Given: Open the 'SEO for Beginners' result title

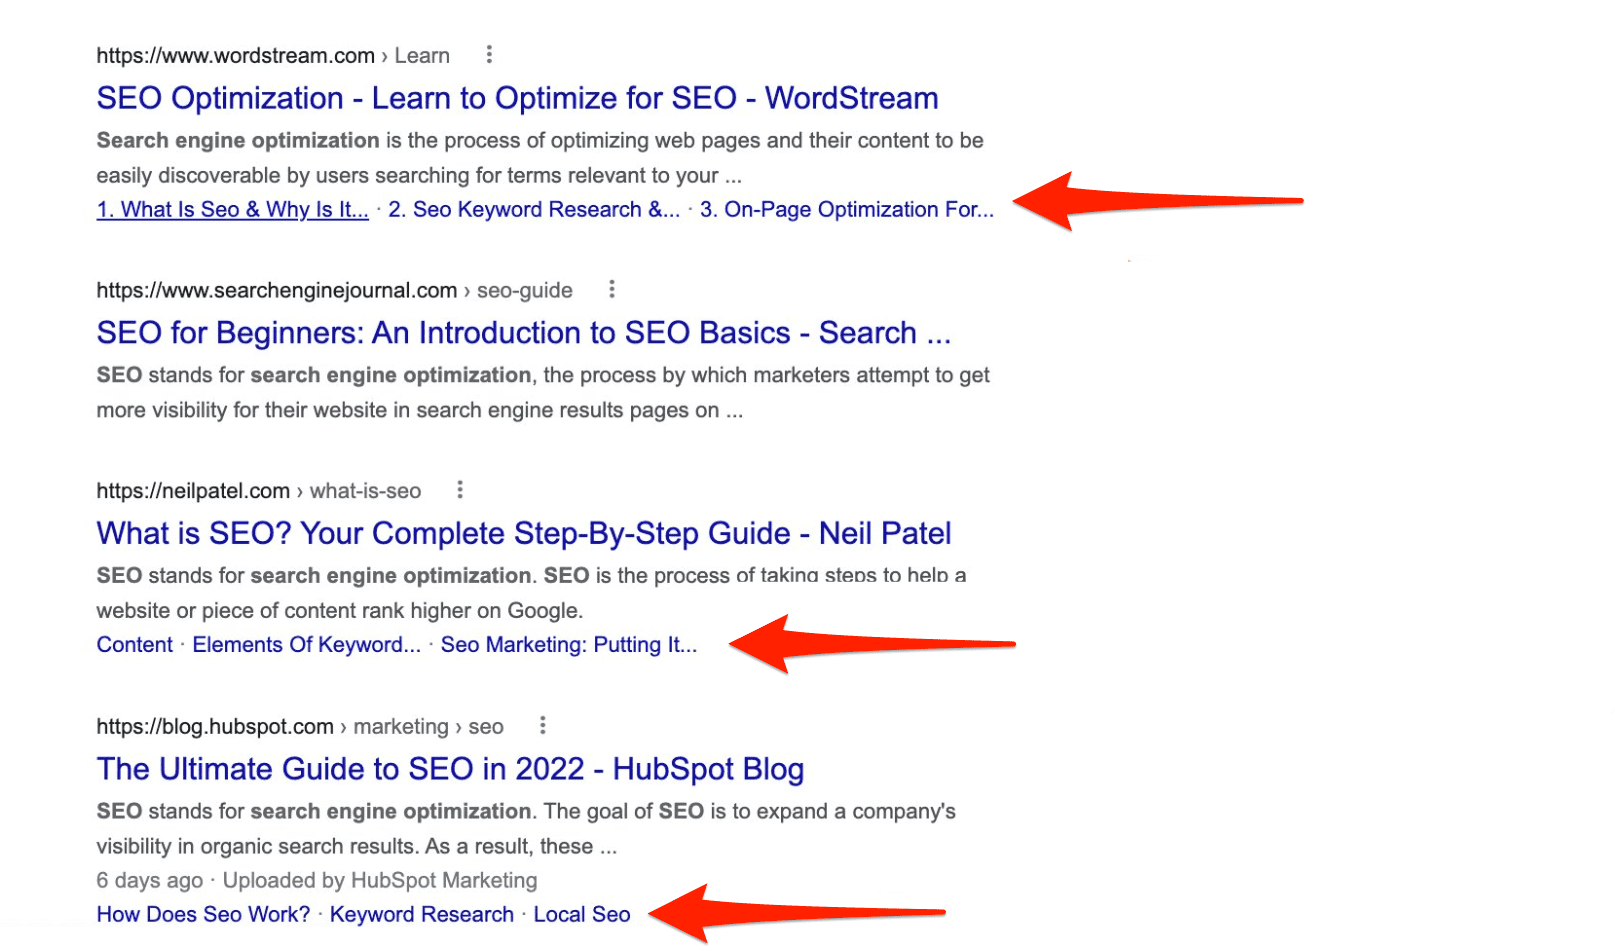Looking at the screenshot, I should click(524, 333).
